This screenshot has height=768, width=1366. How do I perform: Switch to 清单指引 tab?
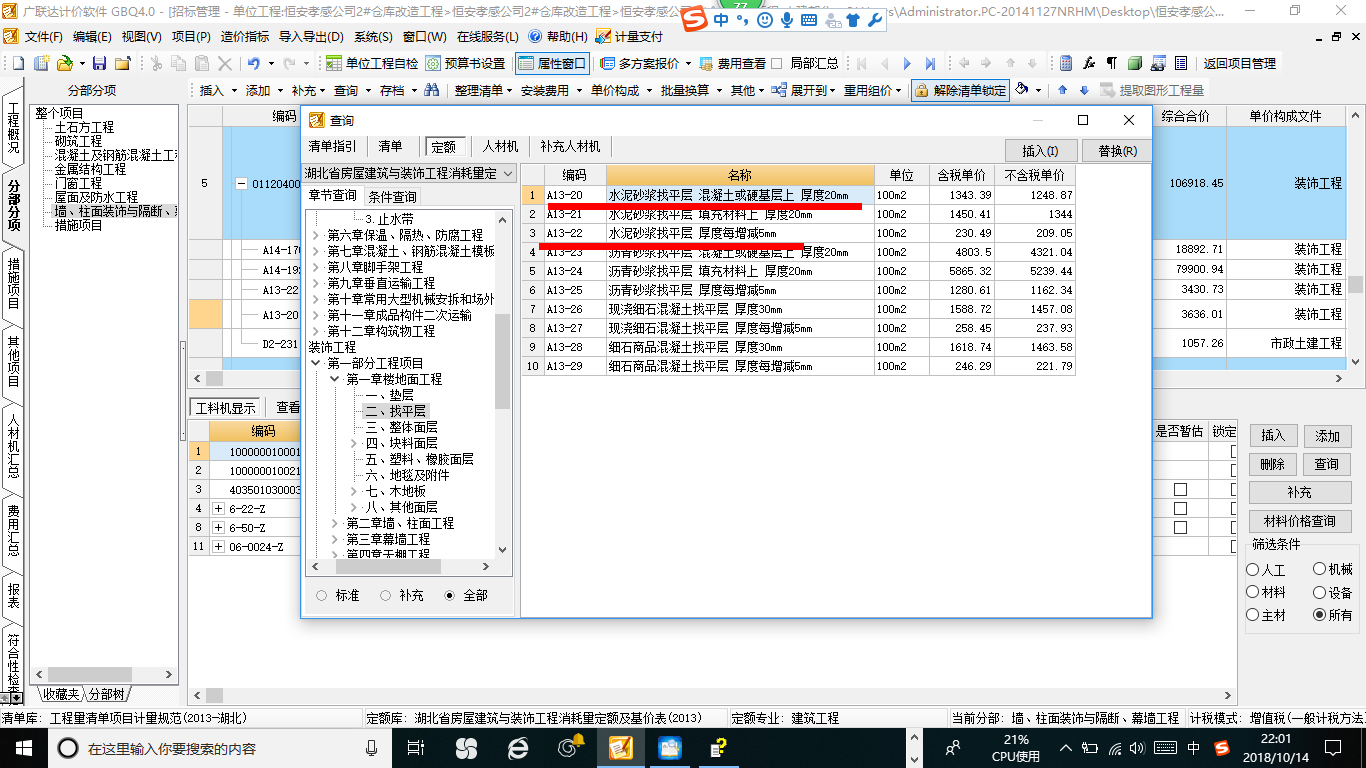tap(331, 146)
